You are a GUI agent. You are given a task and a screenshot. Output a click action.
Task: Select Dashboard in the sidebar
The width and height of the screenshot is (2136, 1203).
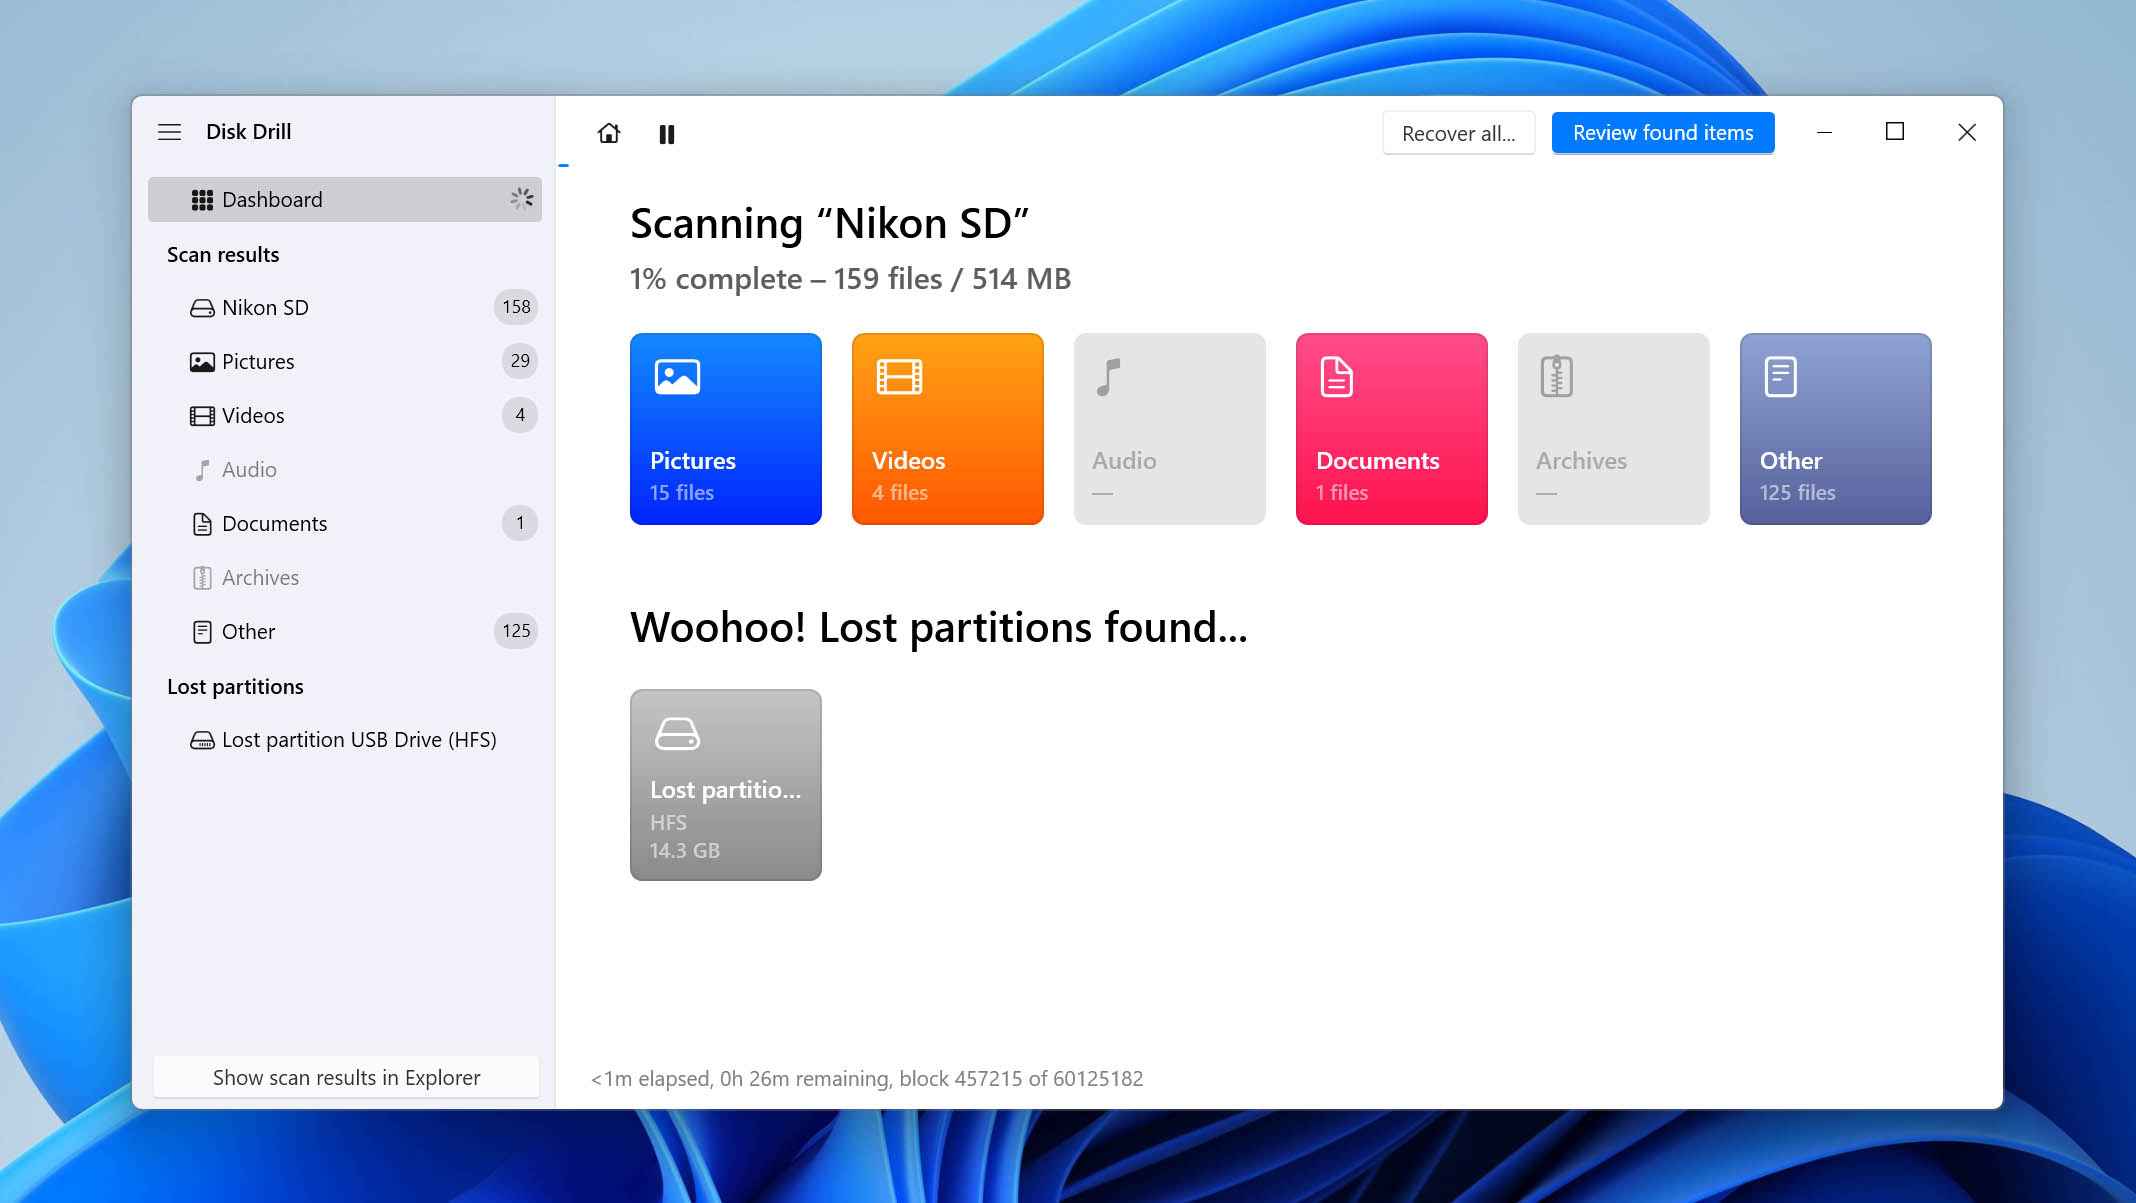pyautogui.click(x=345, y=199)
